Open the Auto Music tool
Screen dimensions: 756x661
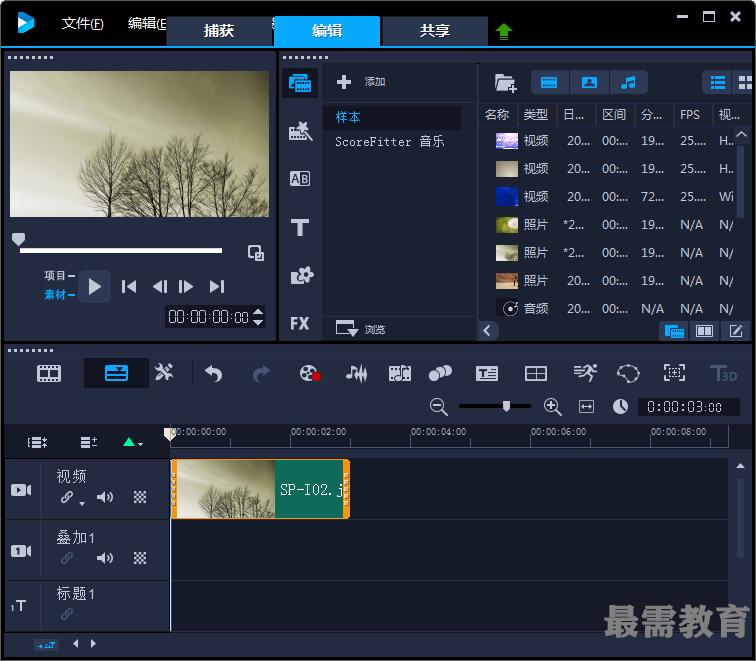[x=400, y=373]
